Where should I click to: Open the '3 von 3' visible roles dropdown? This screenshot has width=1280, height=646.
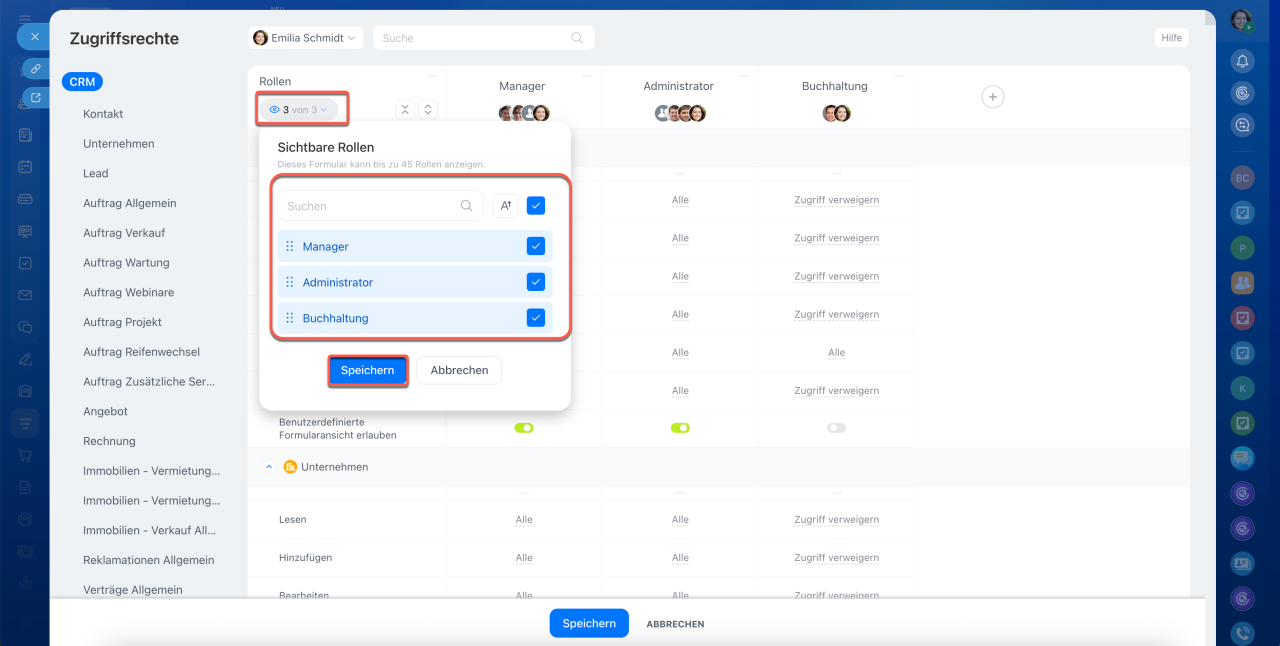tap(299, 110)
